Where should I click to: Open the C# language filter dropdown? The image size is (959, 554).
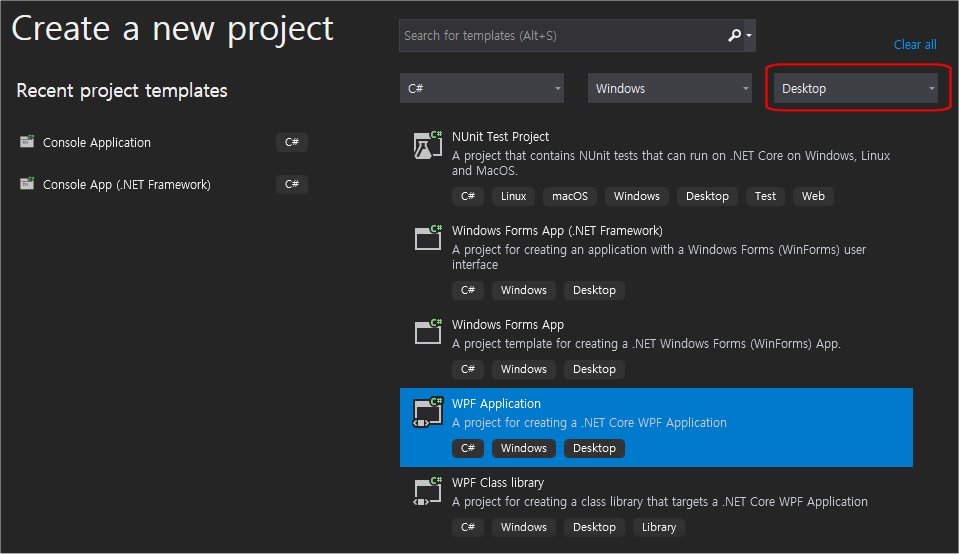tap(482, 89)
